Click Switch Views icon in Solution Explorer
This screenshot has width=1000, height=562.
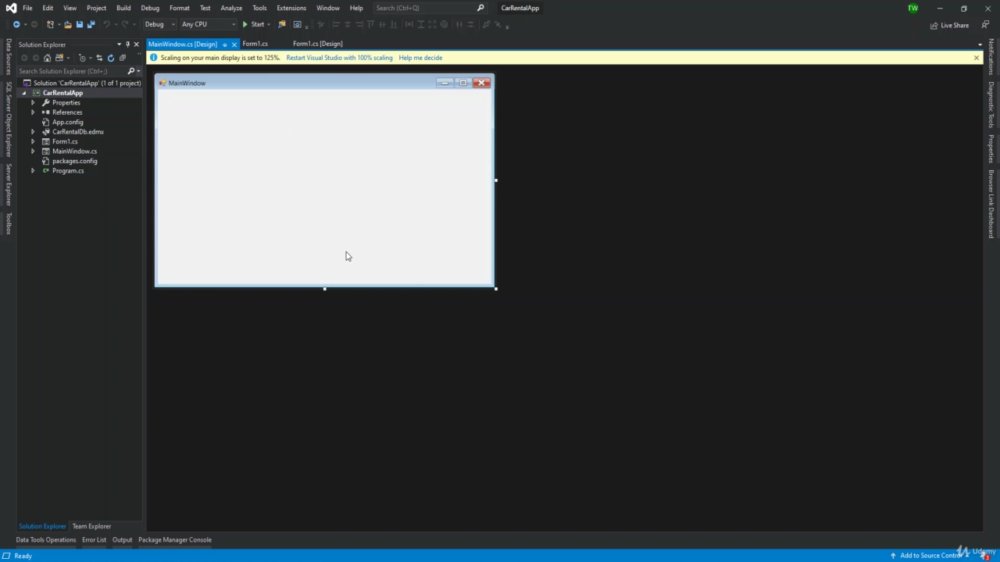tap(59, 58)
